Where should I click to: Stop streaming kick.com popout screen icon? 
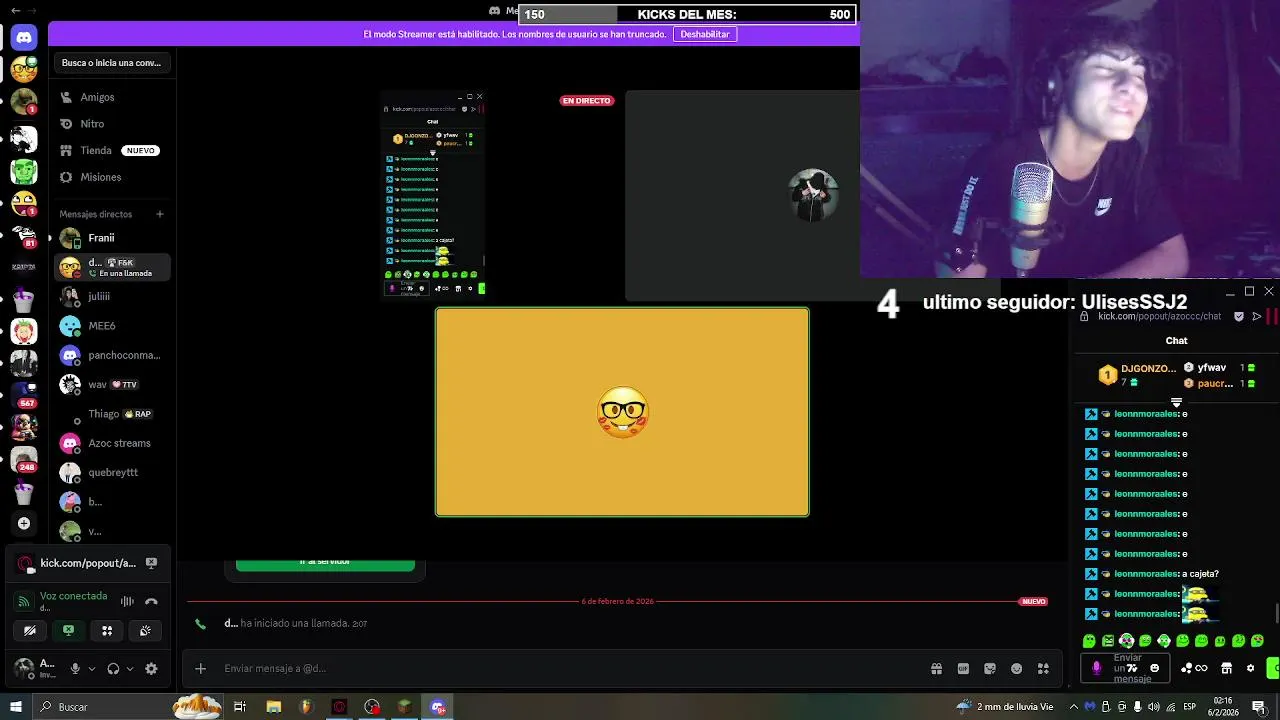pos(151,563)
